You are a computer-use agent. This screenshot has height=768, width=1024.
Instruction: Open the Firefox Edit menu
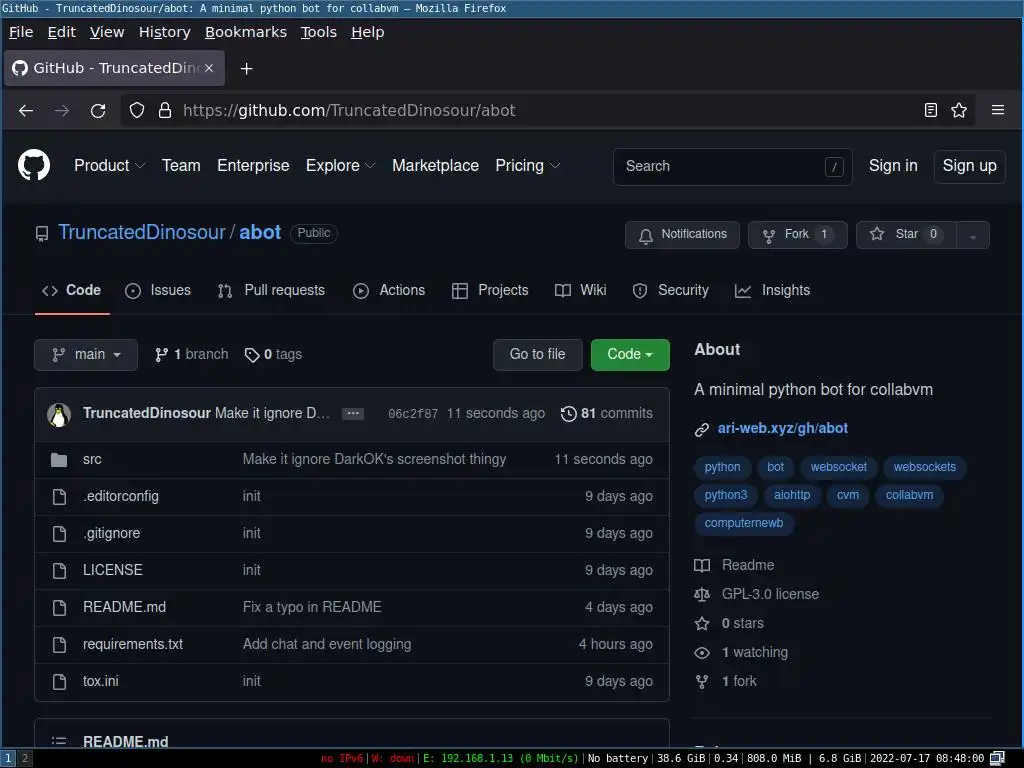pyautogui.click(x=61, y=32)
